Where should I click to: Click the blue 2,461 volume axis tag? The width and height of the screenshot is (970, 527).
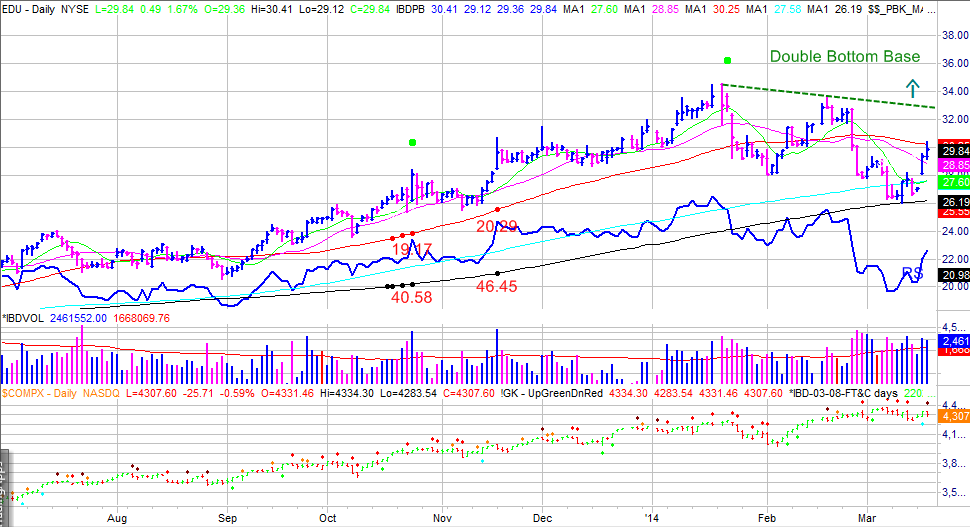pyautogui.click(x=955, y=341)
